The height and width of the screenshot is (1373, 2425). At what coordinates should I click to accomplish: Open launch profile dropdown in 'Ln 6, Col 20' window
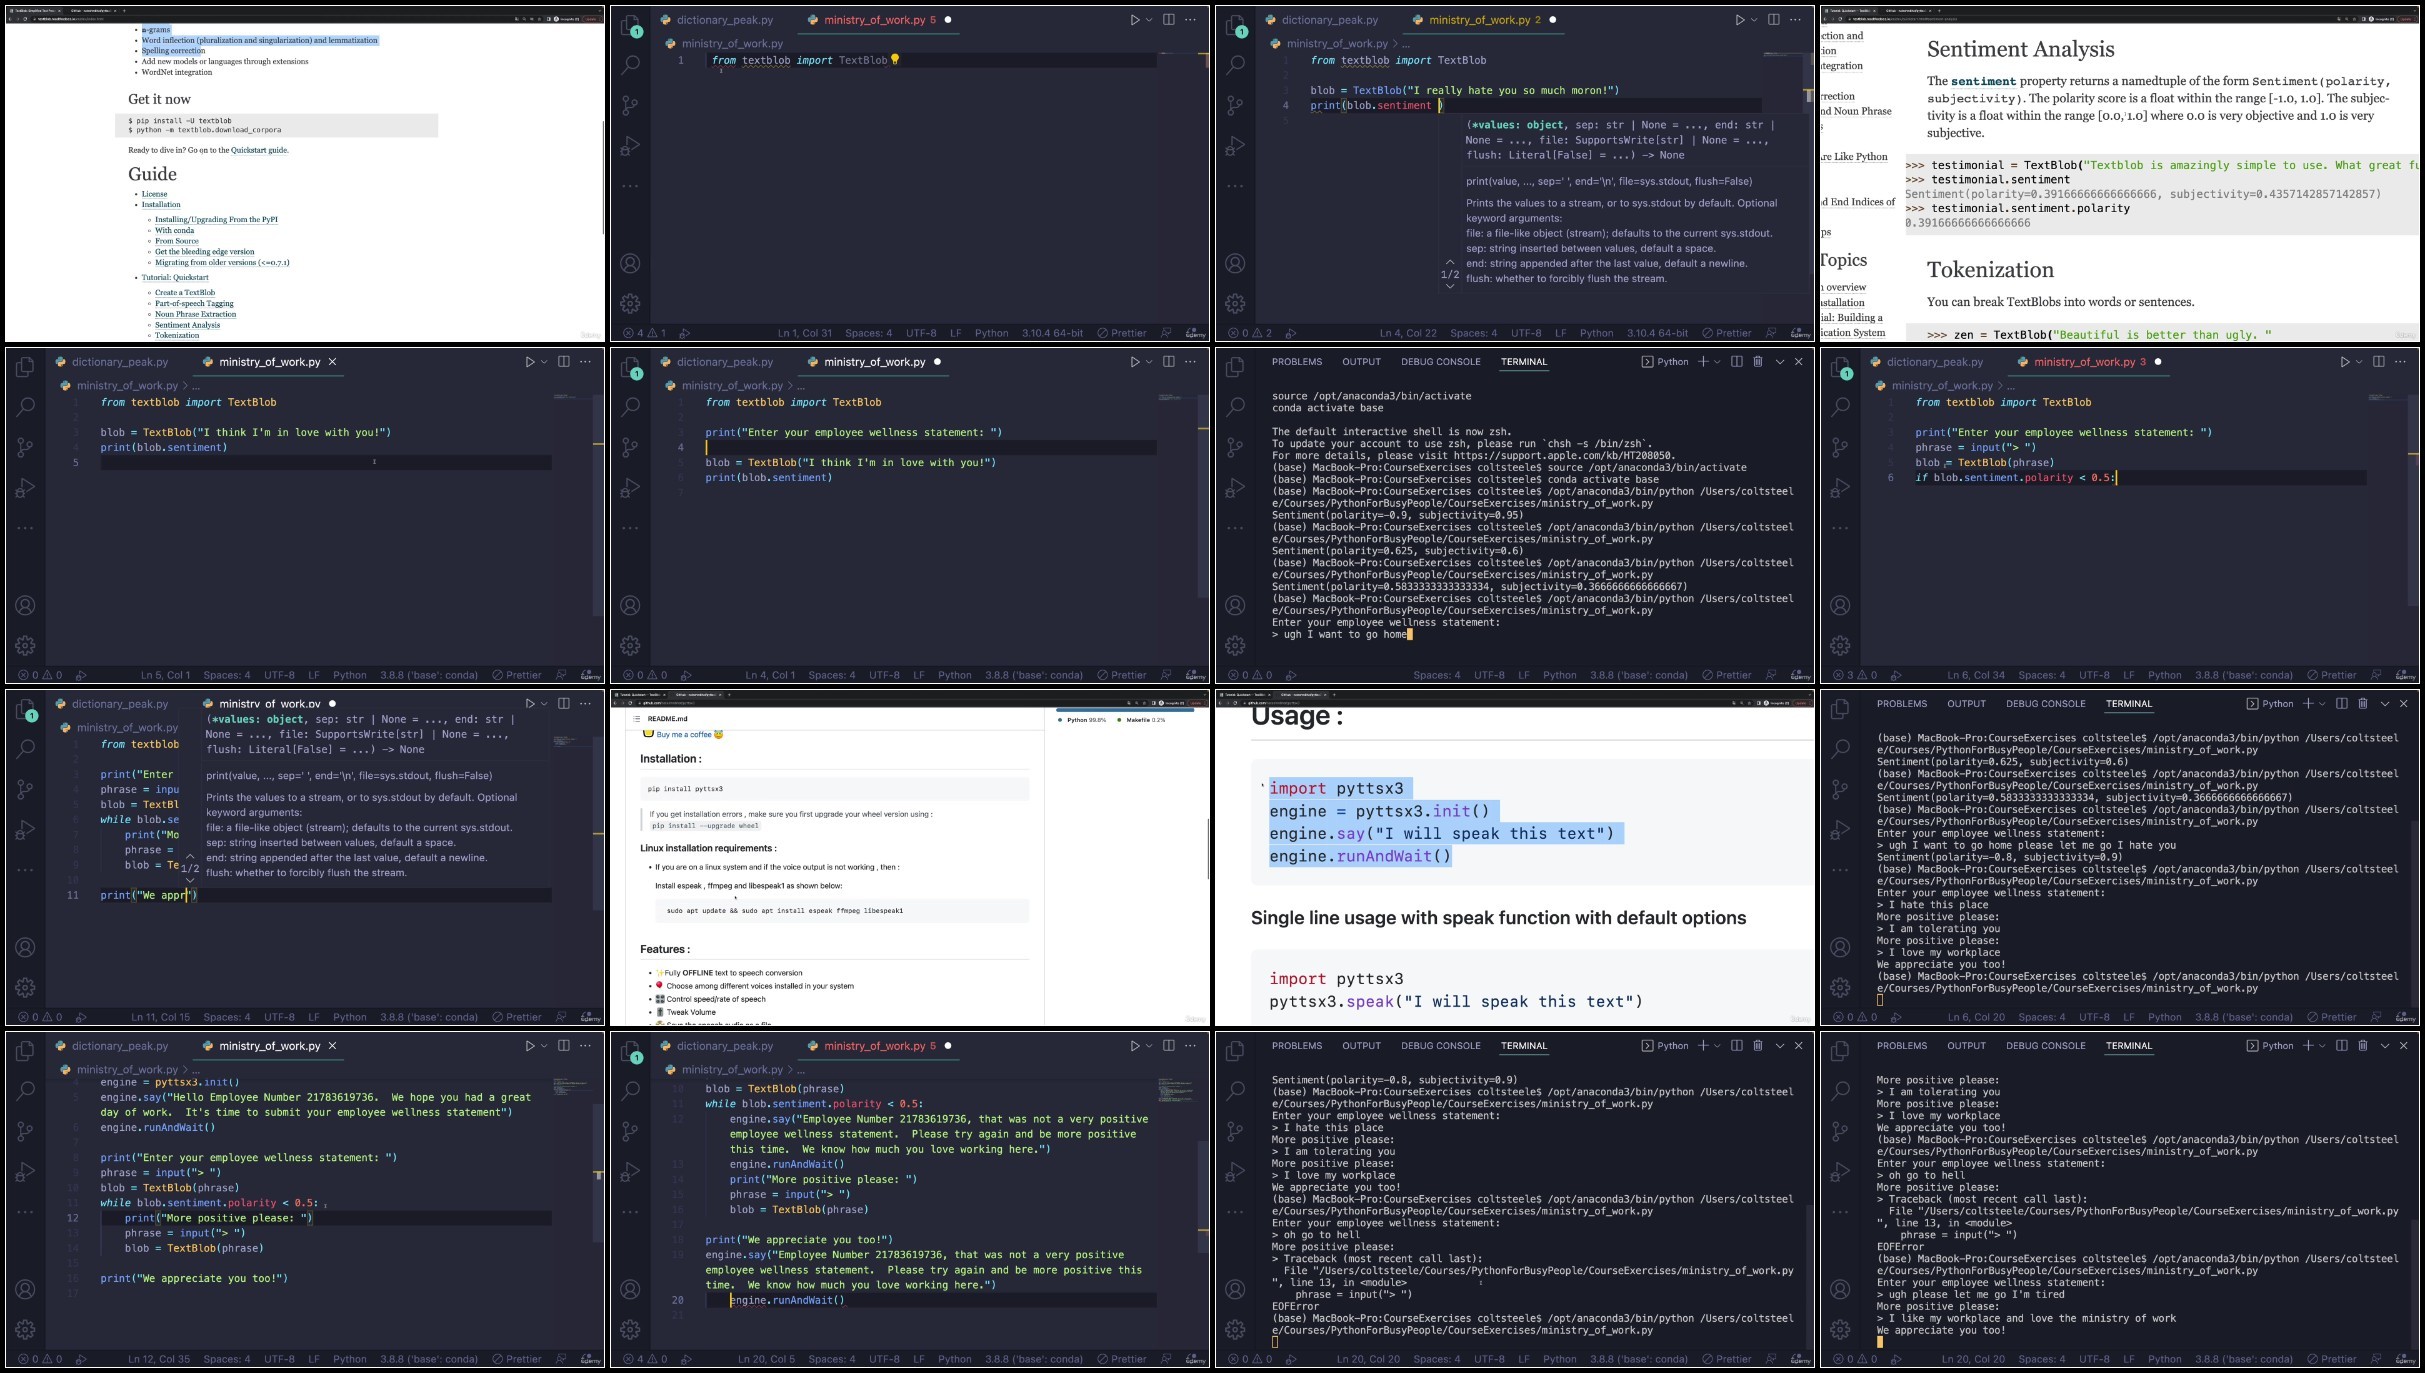2322,704
